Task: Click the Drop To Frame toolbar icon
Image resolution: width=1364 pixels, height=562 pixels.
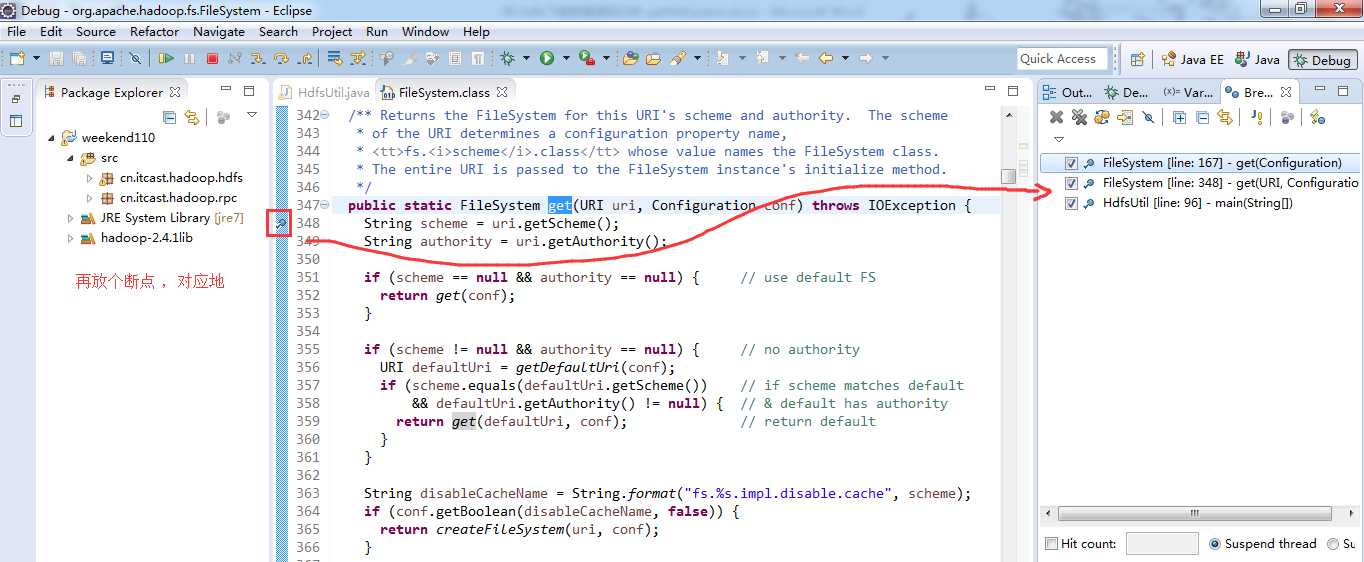Action: click(x=333, y=58)
